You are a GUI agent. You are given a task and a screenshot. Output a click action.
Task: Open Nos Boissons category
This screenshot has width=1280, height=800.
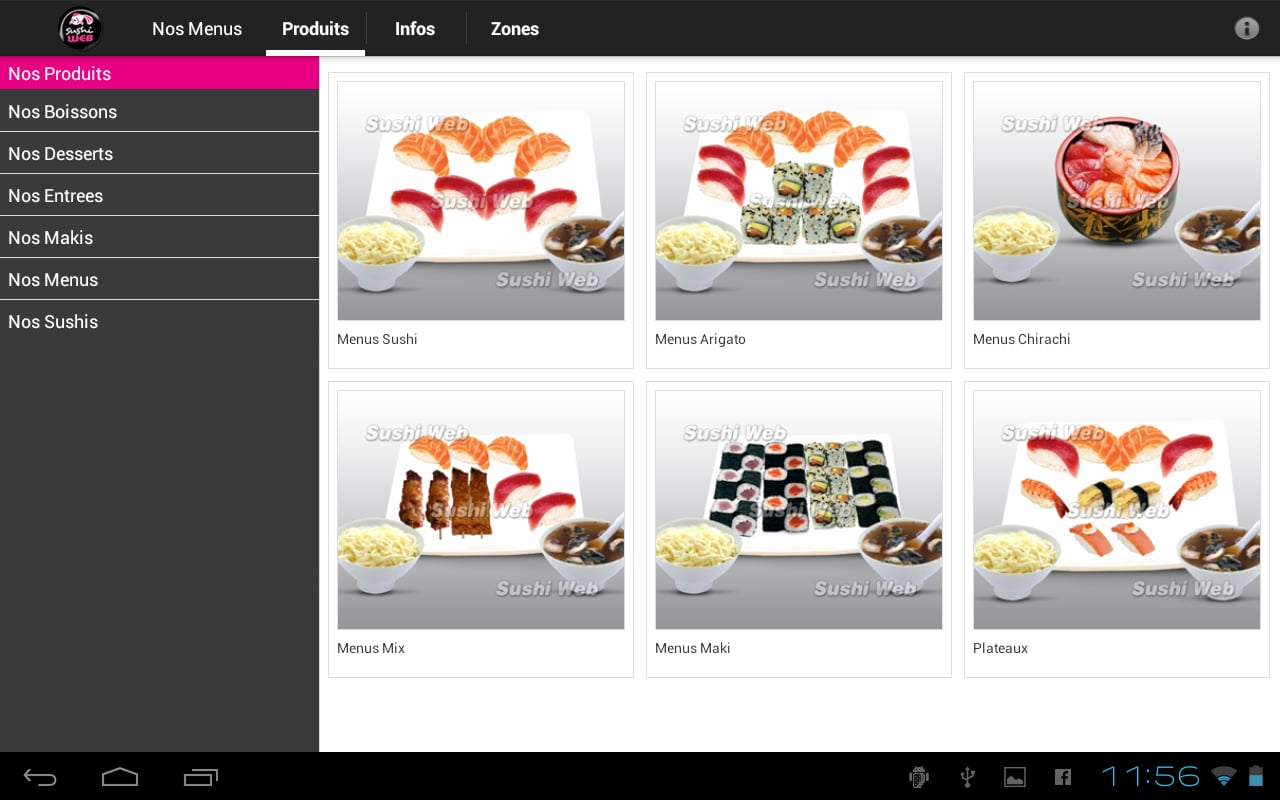pyautogui.click(x=159, y=111)
